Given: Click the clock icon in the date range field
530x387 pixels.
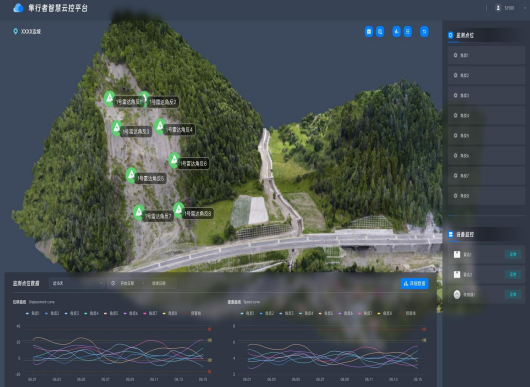Looking at the screenshot, I should 113,283.
